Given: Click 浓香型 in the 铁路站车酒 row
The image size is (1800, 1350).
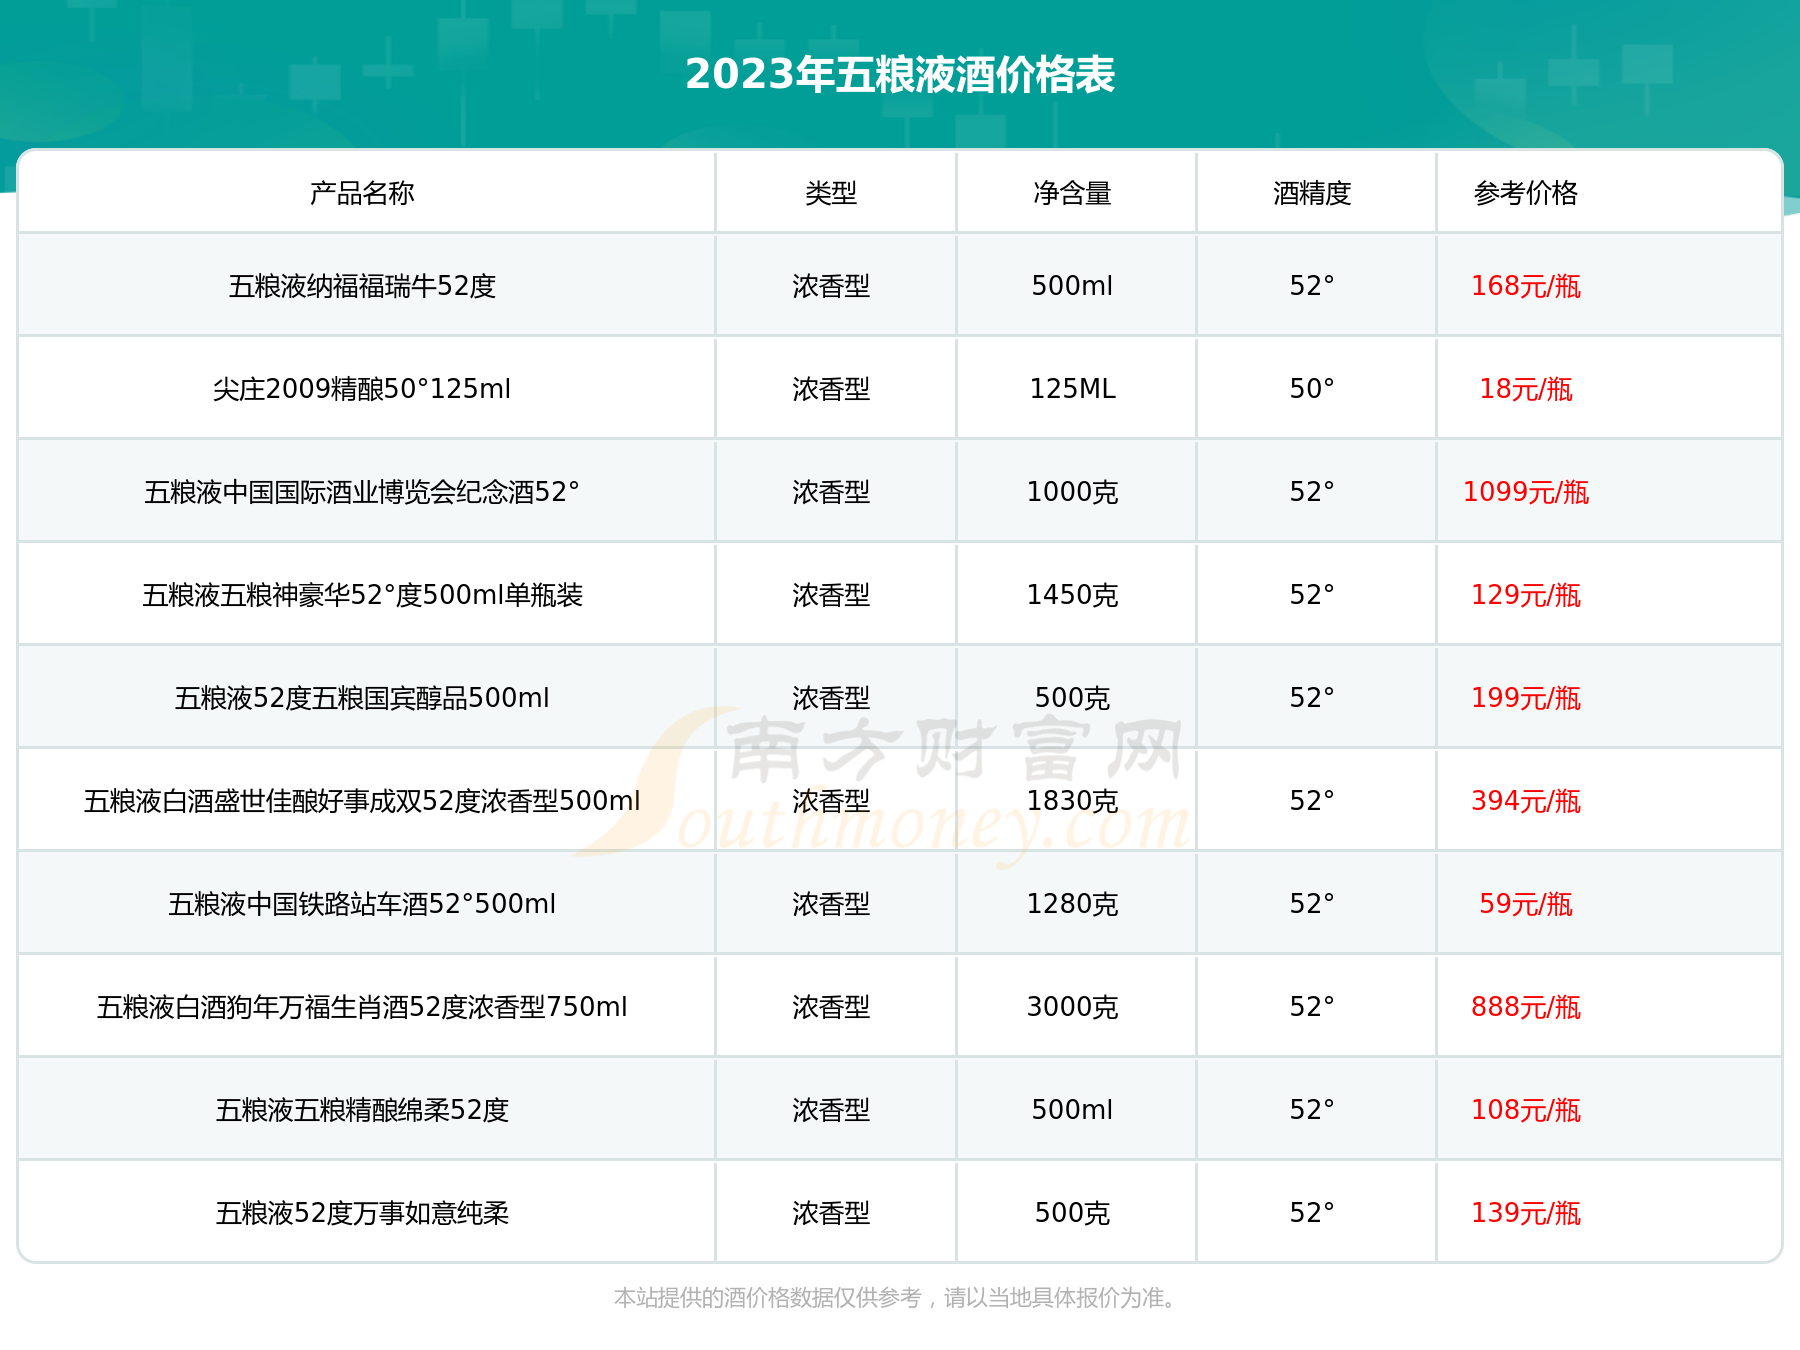Looking at the screenshot, I should click(x=831, y=904).
